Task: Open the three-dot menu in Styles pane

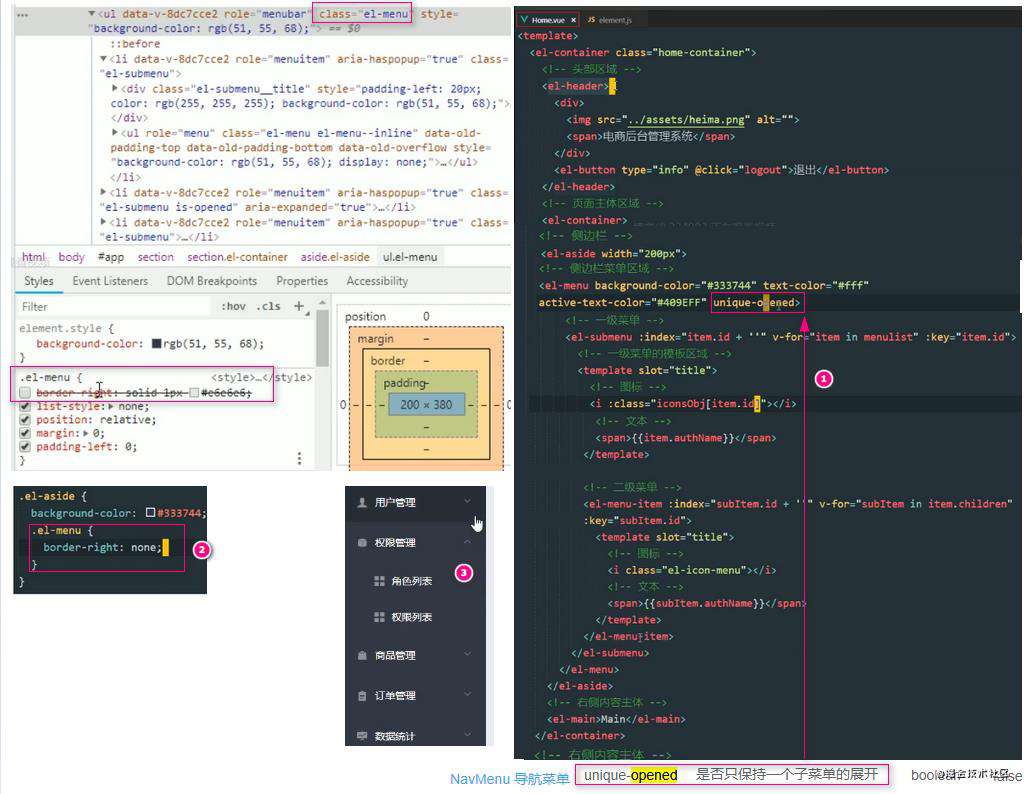Action: pyautogui.click(x=299, y=458)
